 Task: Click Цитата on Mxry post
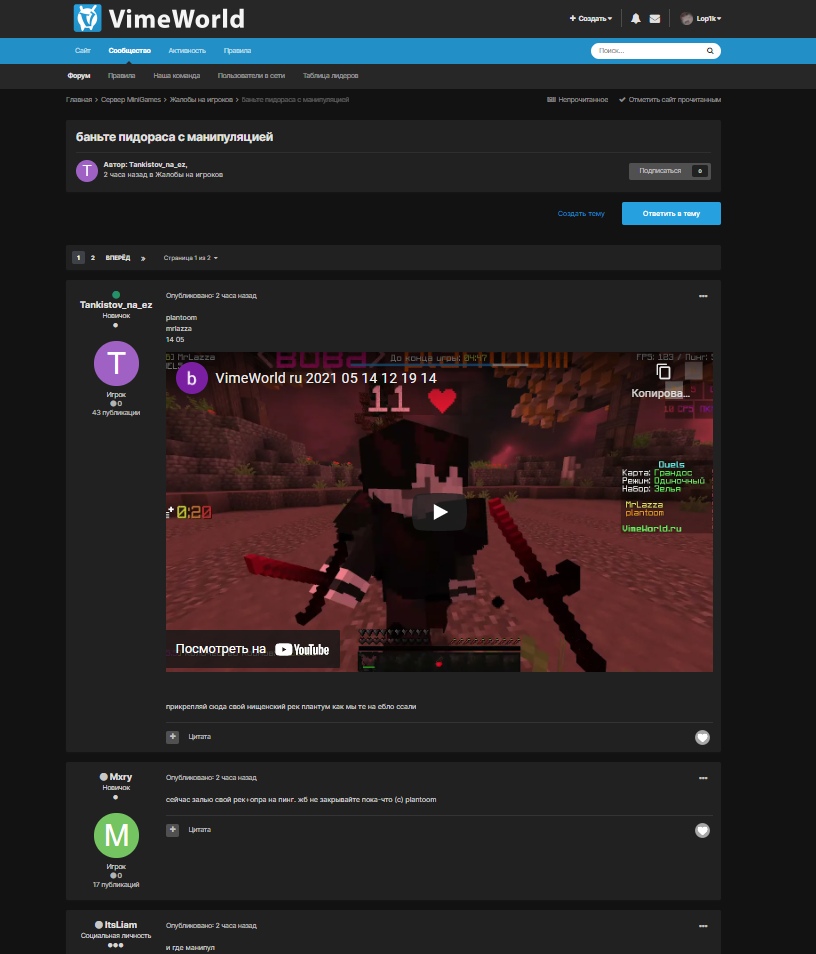click(x=200, y=830)
